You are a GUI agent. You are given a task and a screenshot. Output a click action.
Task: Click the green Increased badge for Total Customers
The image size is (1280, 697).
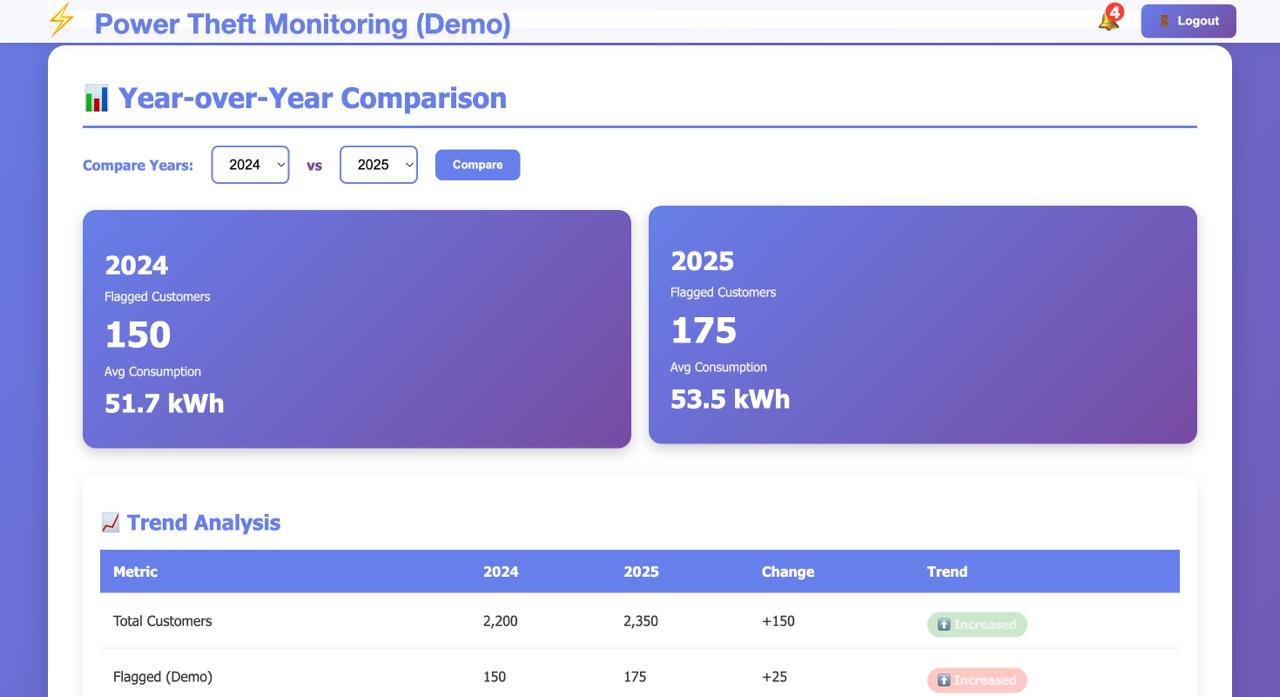pos(977,625)
